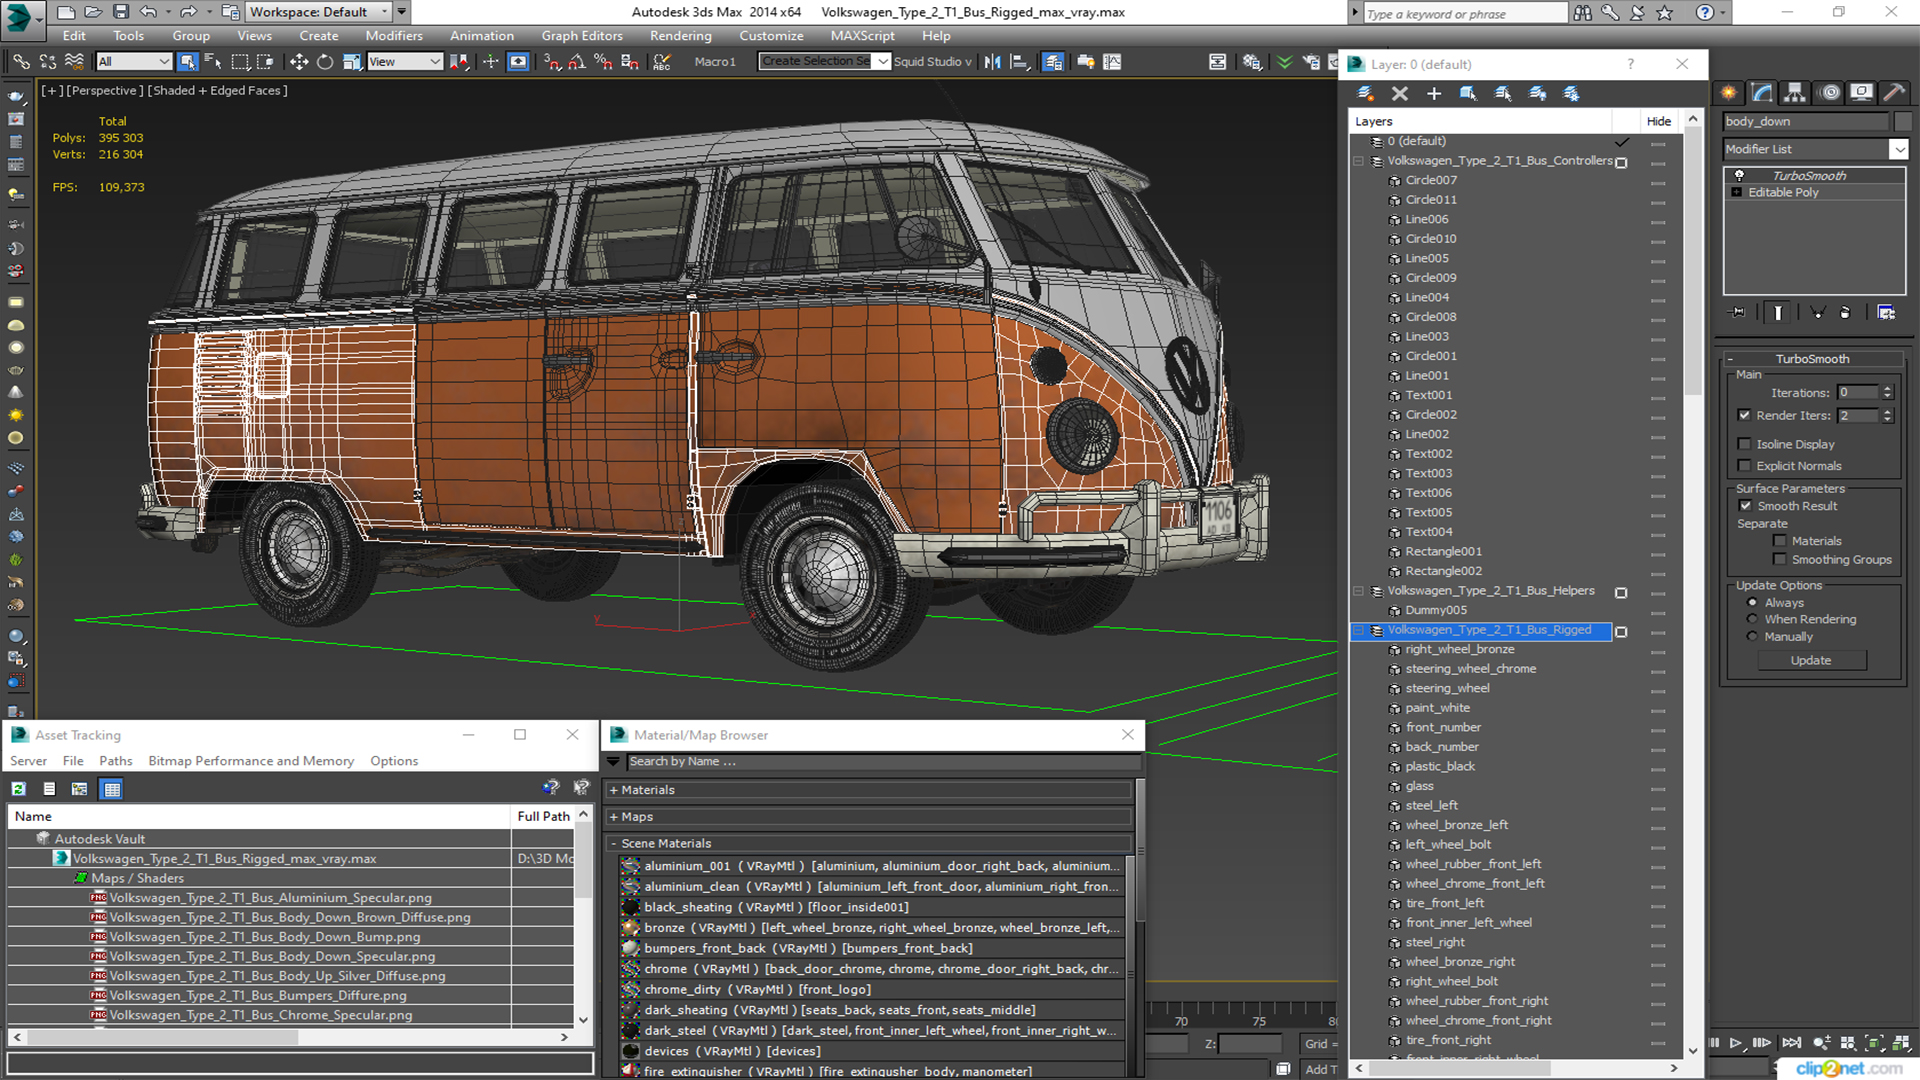Open Bitmap Performance and Memory menu
Viewport: 1920px width, 1080px height.
(x=251, y=761)
